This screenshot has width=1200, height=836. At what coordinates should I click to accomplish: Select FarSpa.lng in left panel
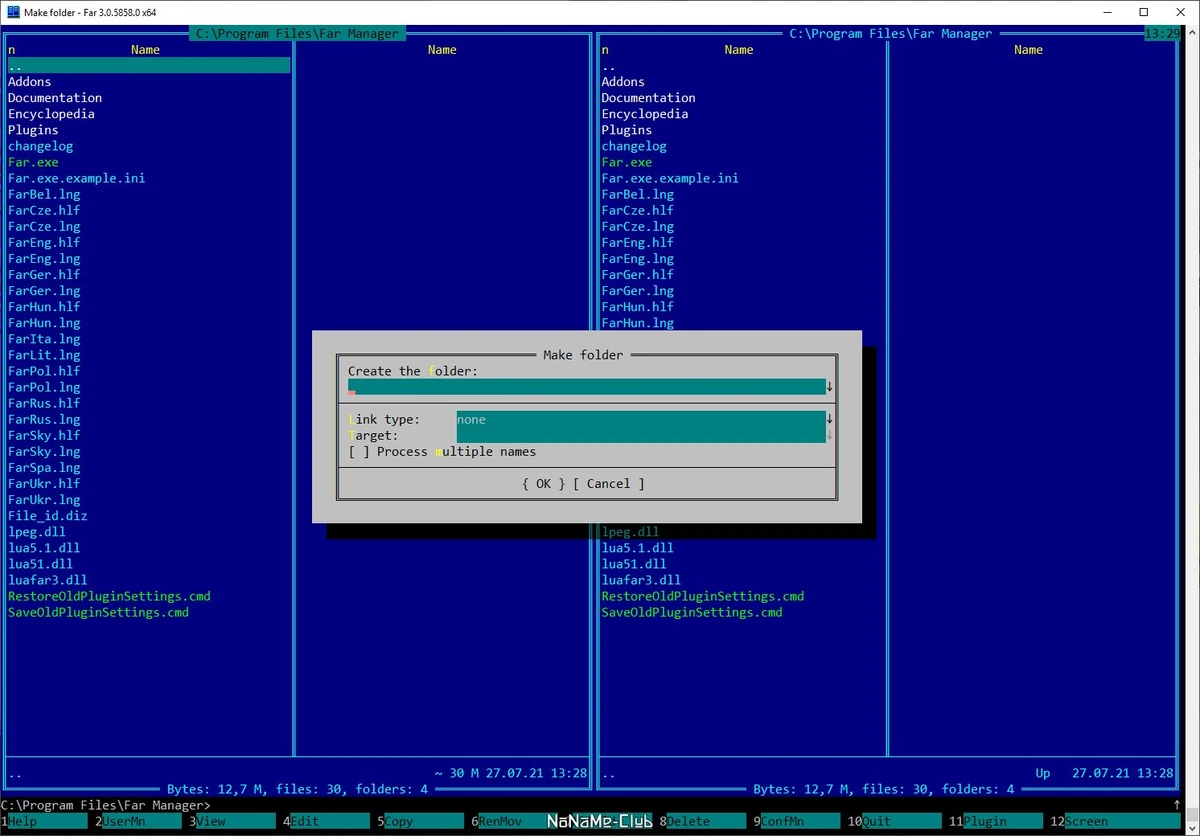[44, 467]
